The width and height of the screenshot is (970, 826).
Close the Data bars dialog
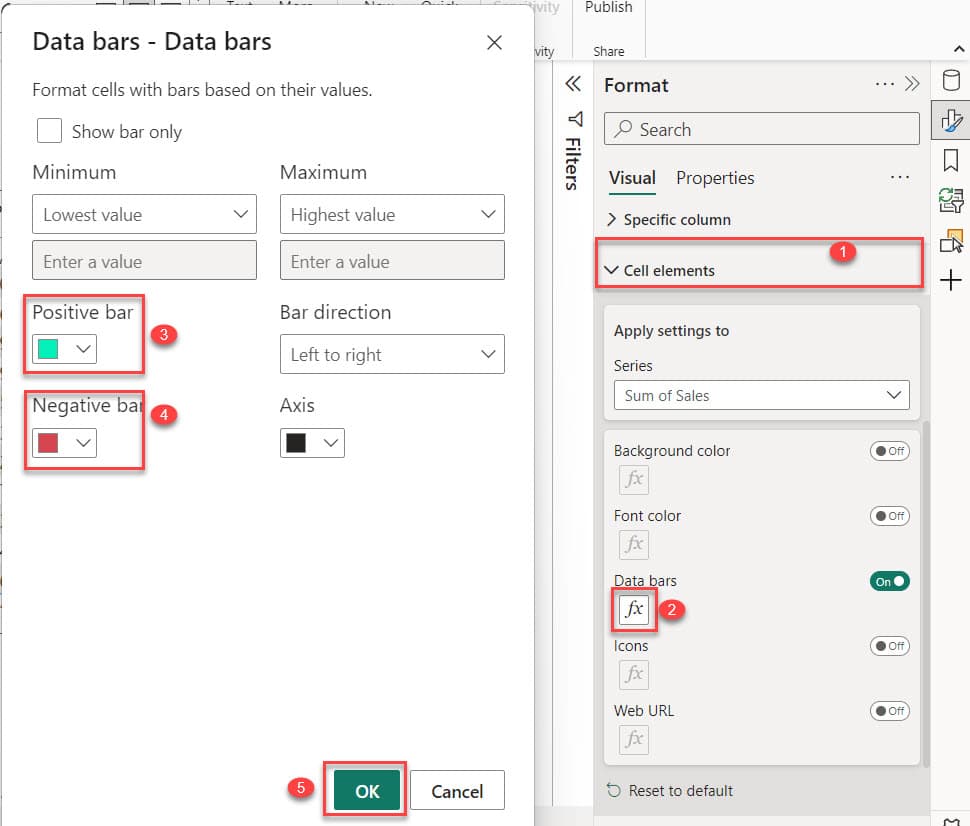click(x=494, y=43)
